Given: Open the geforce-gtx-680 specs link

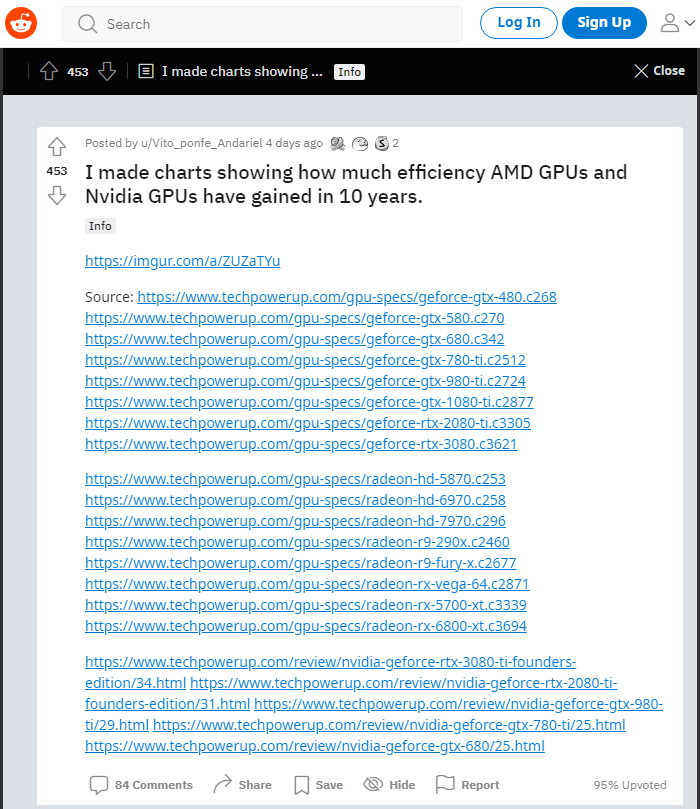Looking at the screenshot, I should (x=295, y=339).
